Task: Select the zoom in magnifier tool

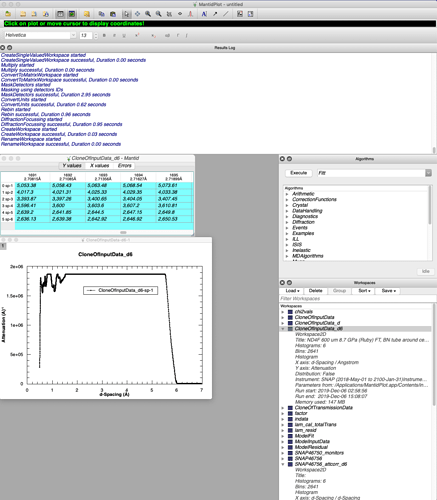Action: pos(148,14)
